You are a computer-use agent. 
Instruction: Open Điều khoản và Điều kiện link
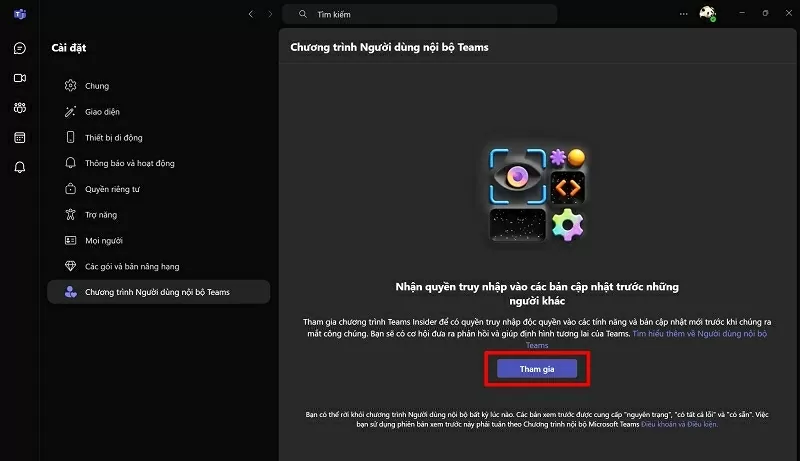pos(679,424)
